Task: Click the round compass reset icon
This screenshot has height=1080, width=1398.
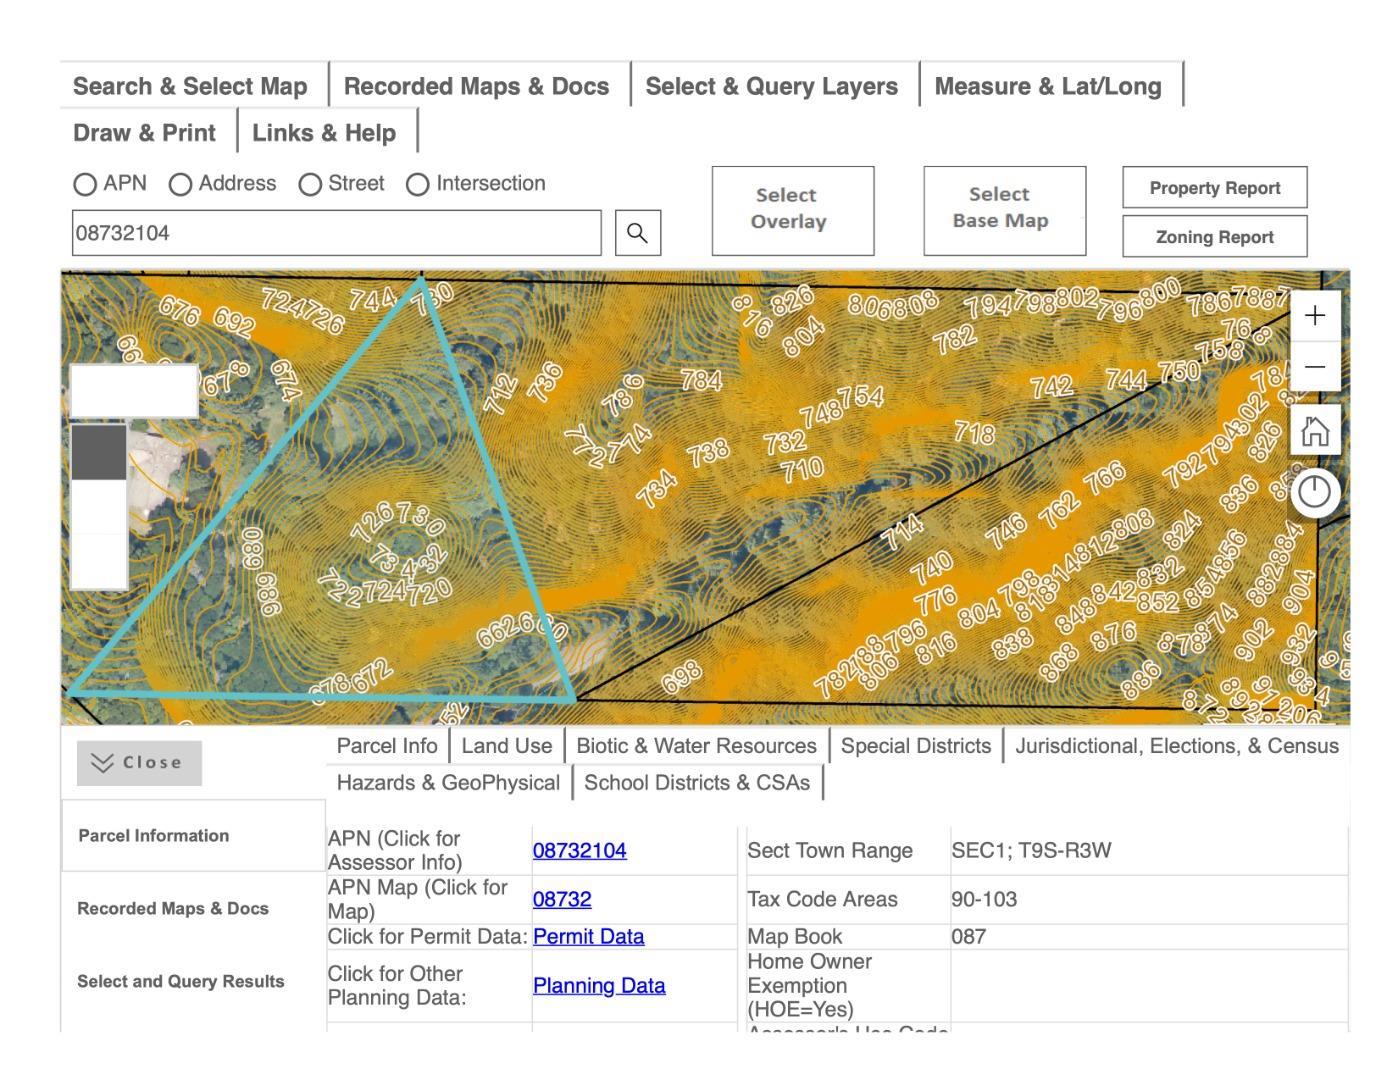Action: [x=1314, y=492]
